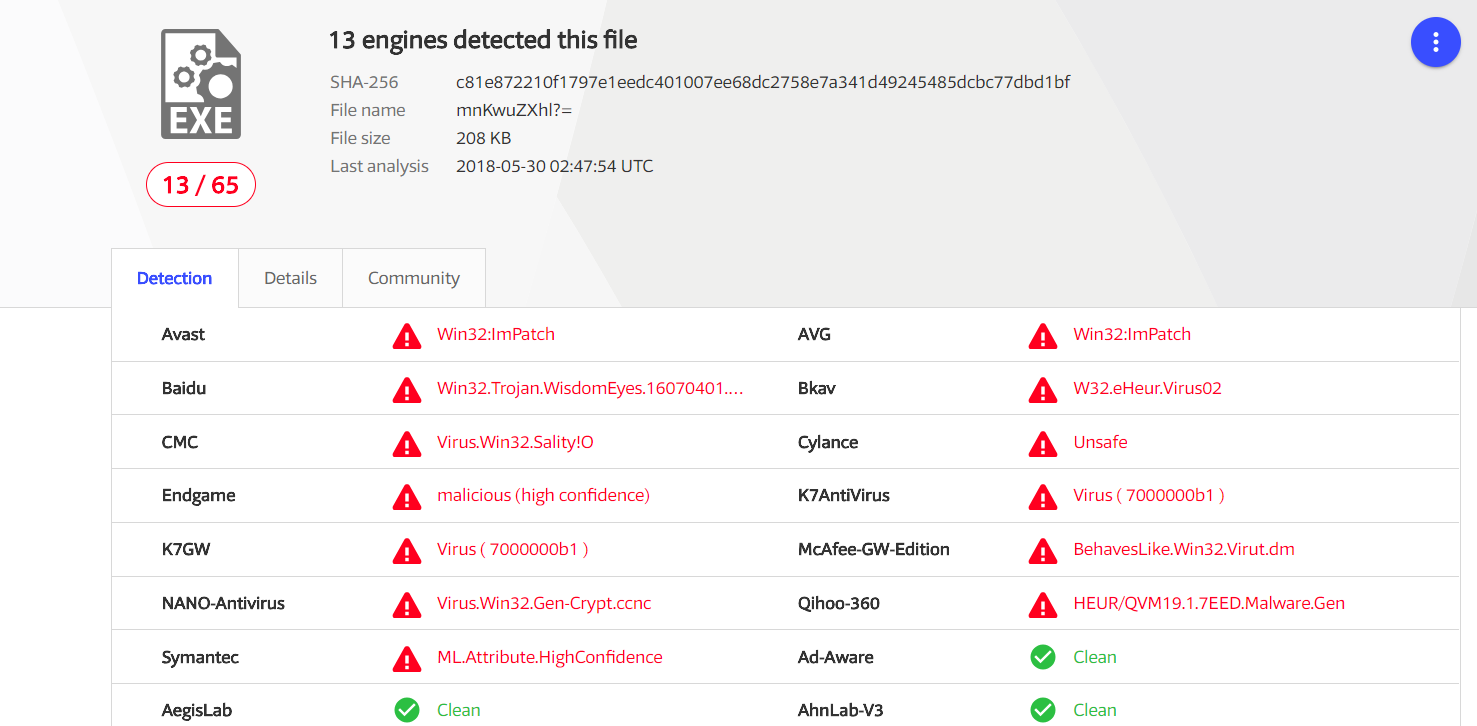Click the green check icon for AegisLab
Screen dimensions: 1477x726
407,710
